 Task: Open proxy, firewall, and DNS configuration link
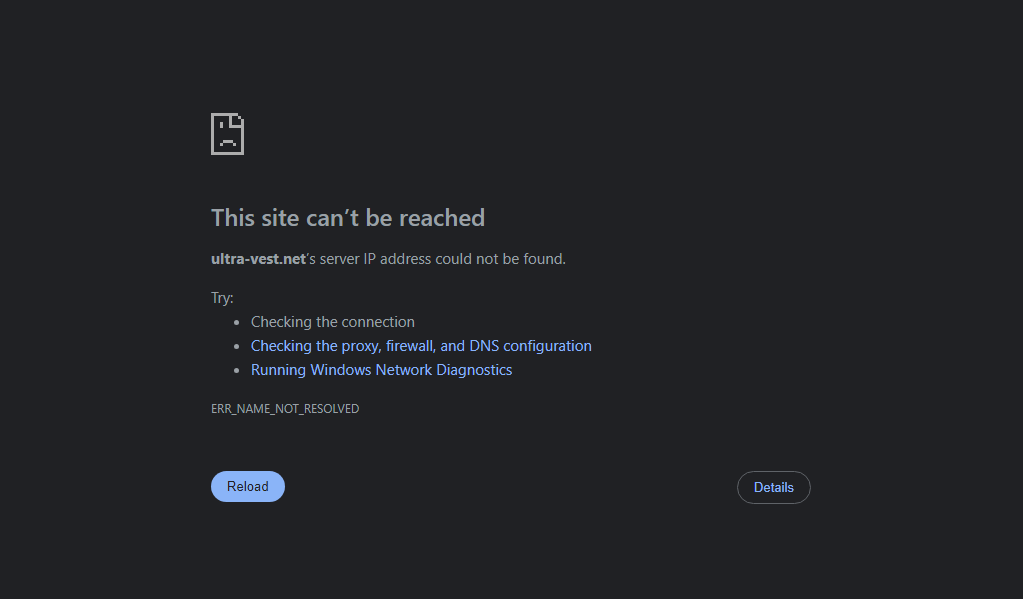pos(421,346)
